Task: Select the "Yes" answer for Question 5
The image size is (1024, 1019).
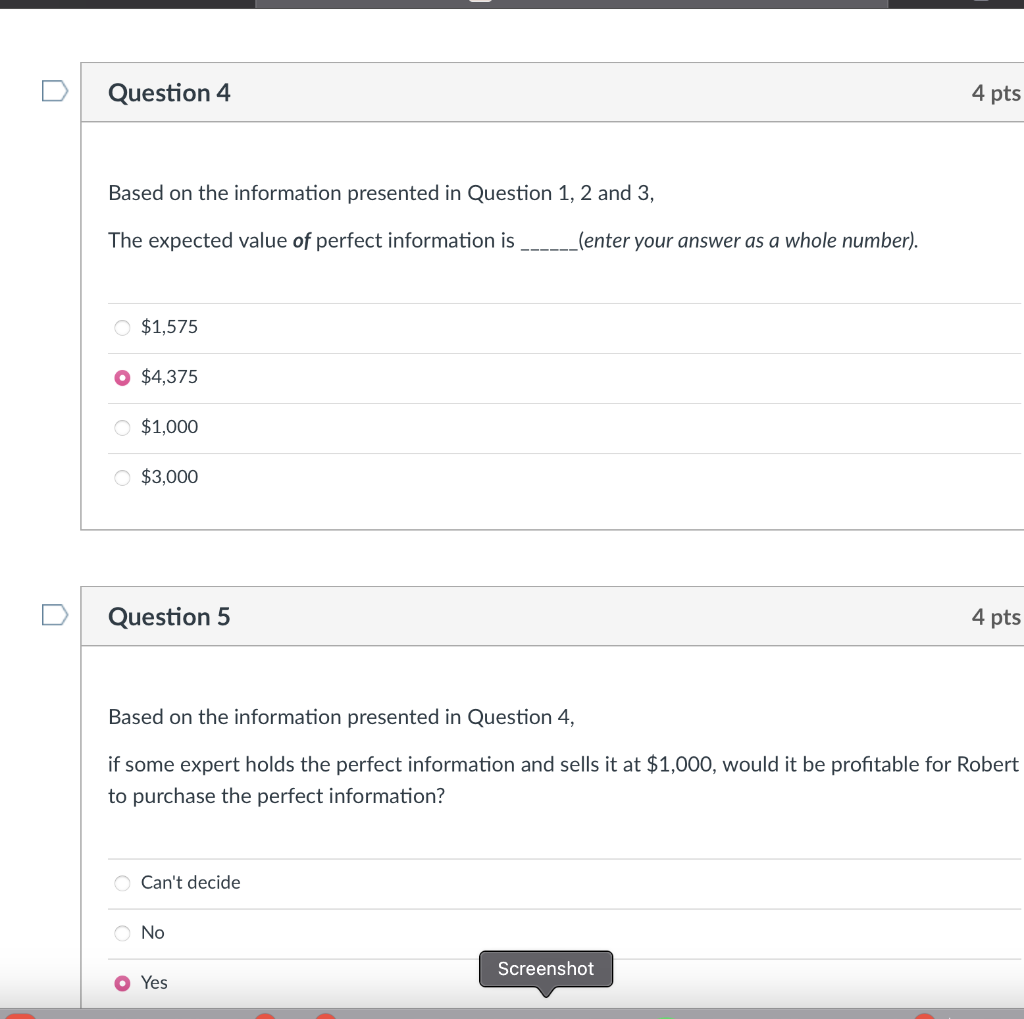Action: coord(122,983)
